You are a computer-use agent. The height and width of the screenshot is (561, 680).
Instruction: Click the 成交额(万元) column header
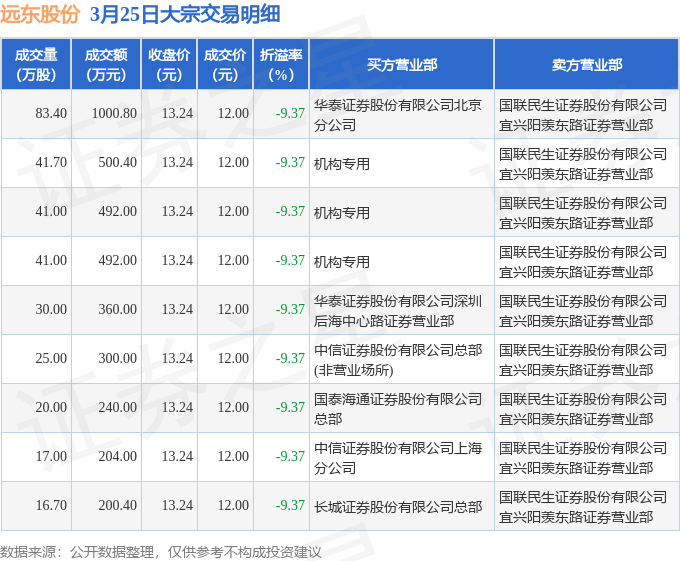[106, 65]
